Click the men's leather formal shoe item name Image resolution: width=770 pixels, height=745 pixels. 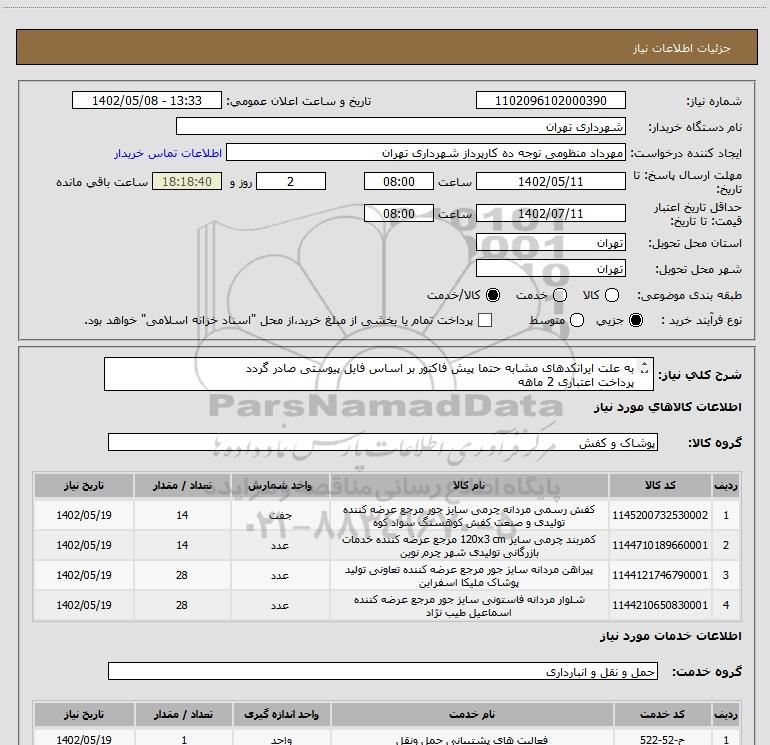(x=469, y=516)
